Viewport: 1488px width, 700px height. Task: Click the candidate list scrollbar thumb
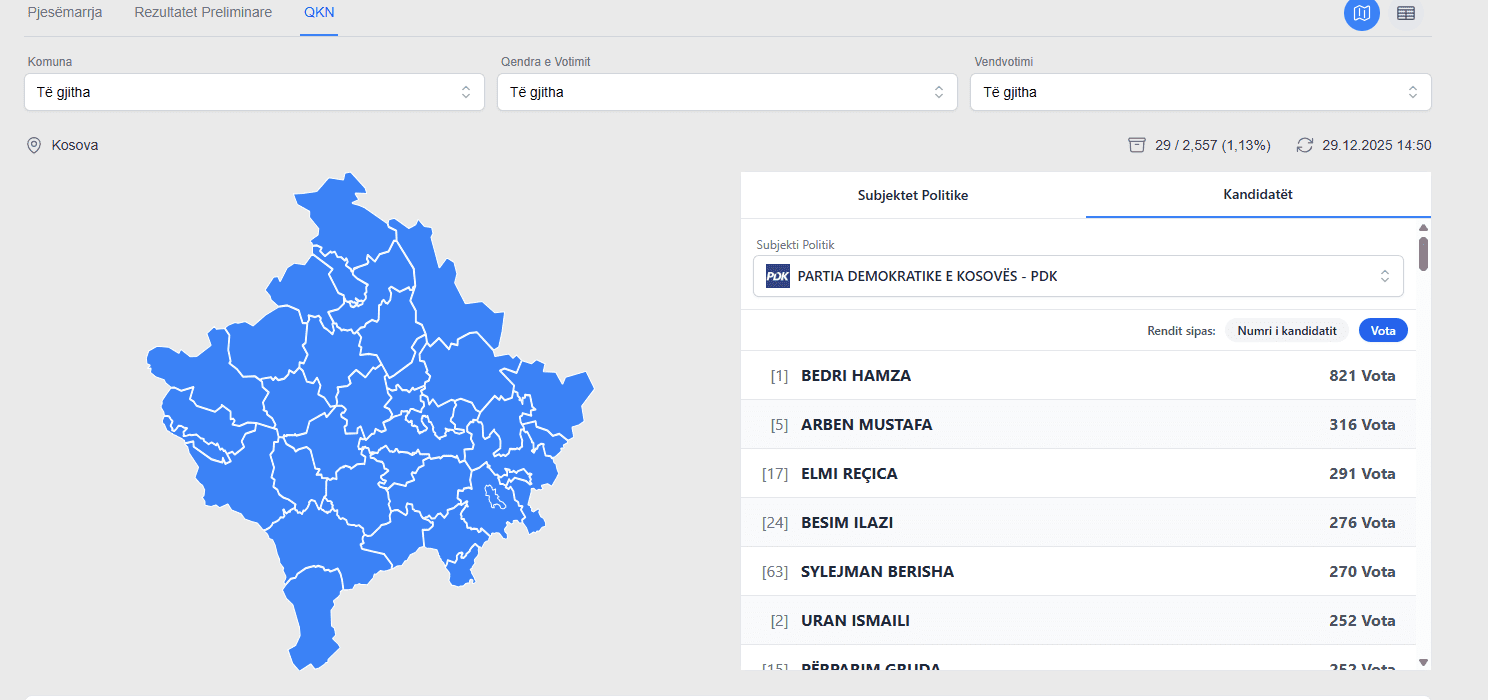pyautogui.click(x=1423, y=252)
